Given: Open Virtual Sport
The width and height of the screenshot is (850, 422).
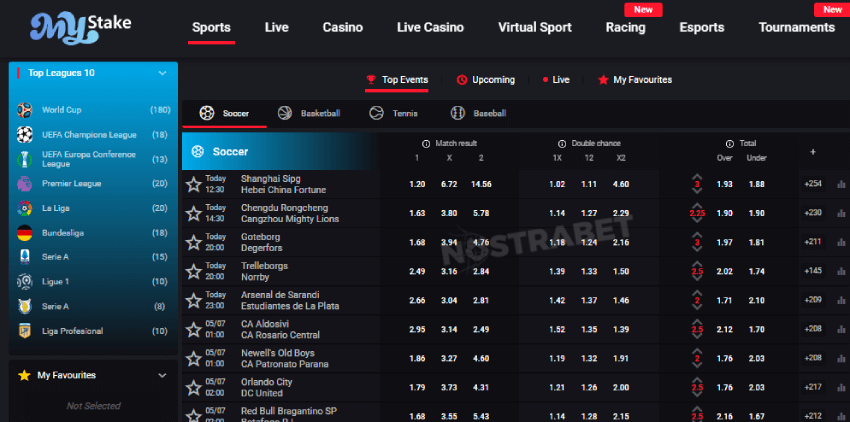Looking at the screenshot, I should (x=535, y=28).
